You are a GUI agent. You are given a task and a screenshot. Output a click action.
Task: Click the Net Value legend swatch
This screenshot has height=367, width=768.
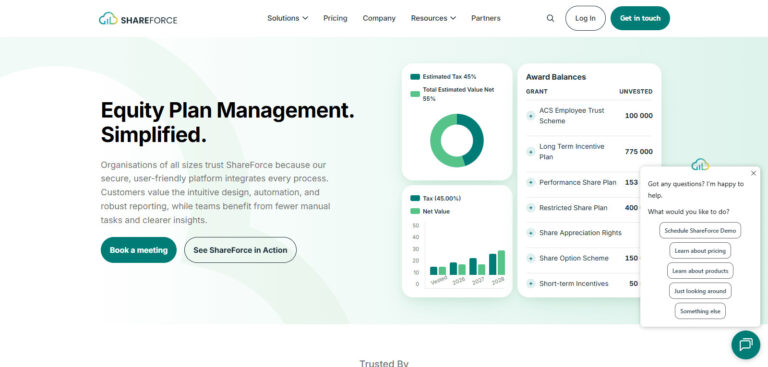415,211
